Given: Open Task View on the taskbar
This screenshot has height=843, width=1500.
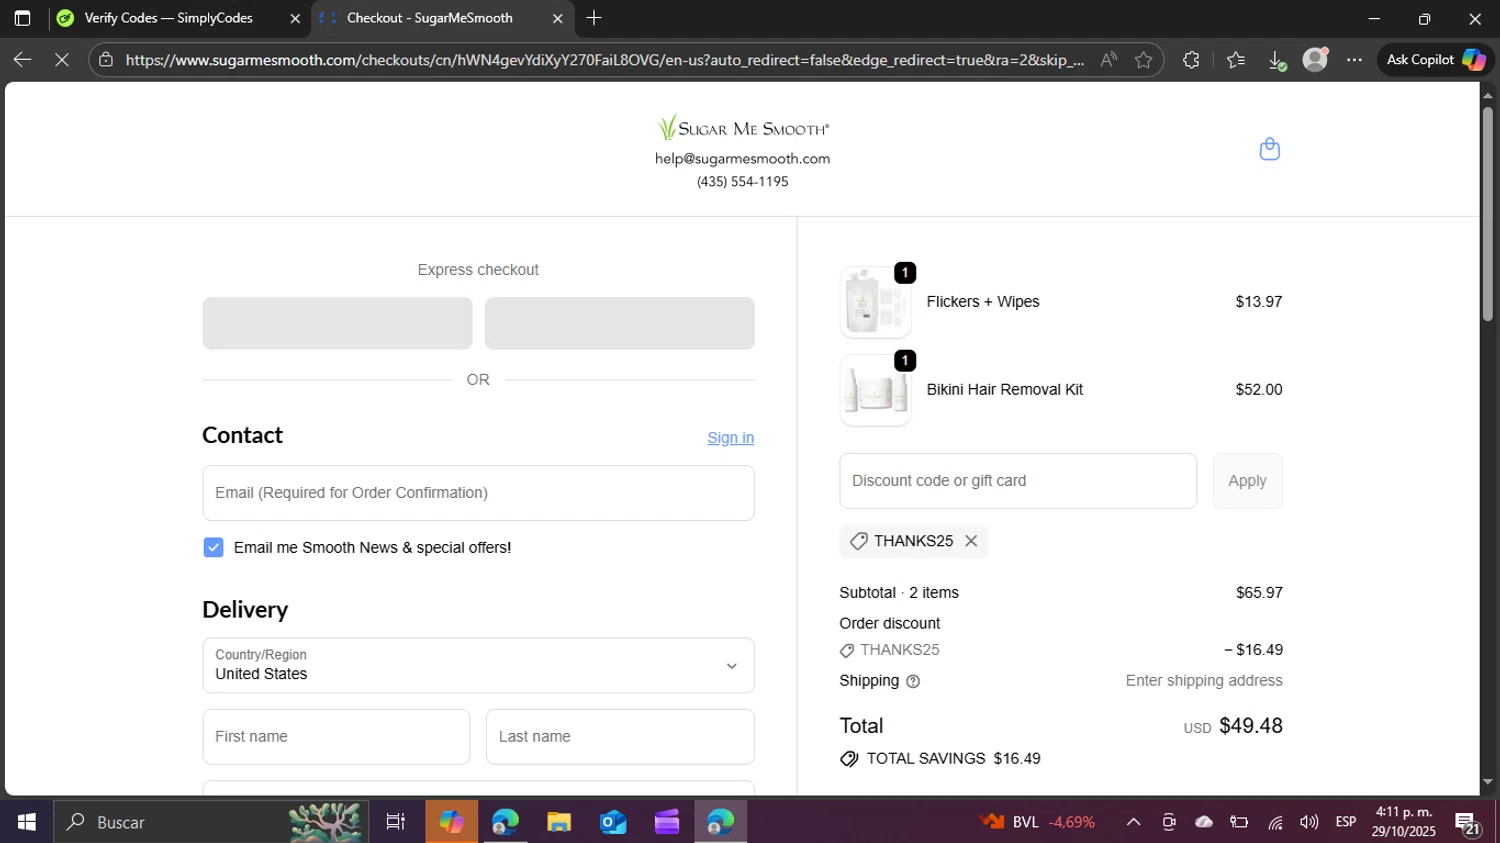Looking at the screenshot, I should click(x=396, y=822).
